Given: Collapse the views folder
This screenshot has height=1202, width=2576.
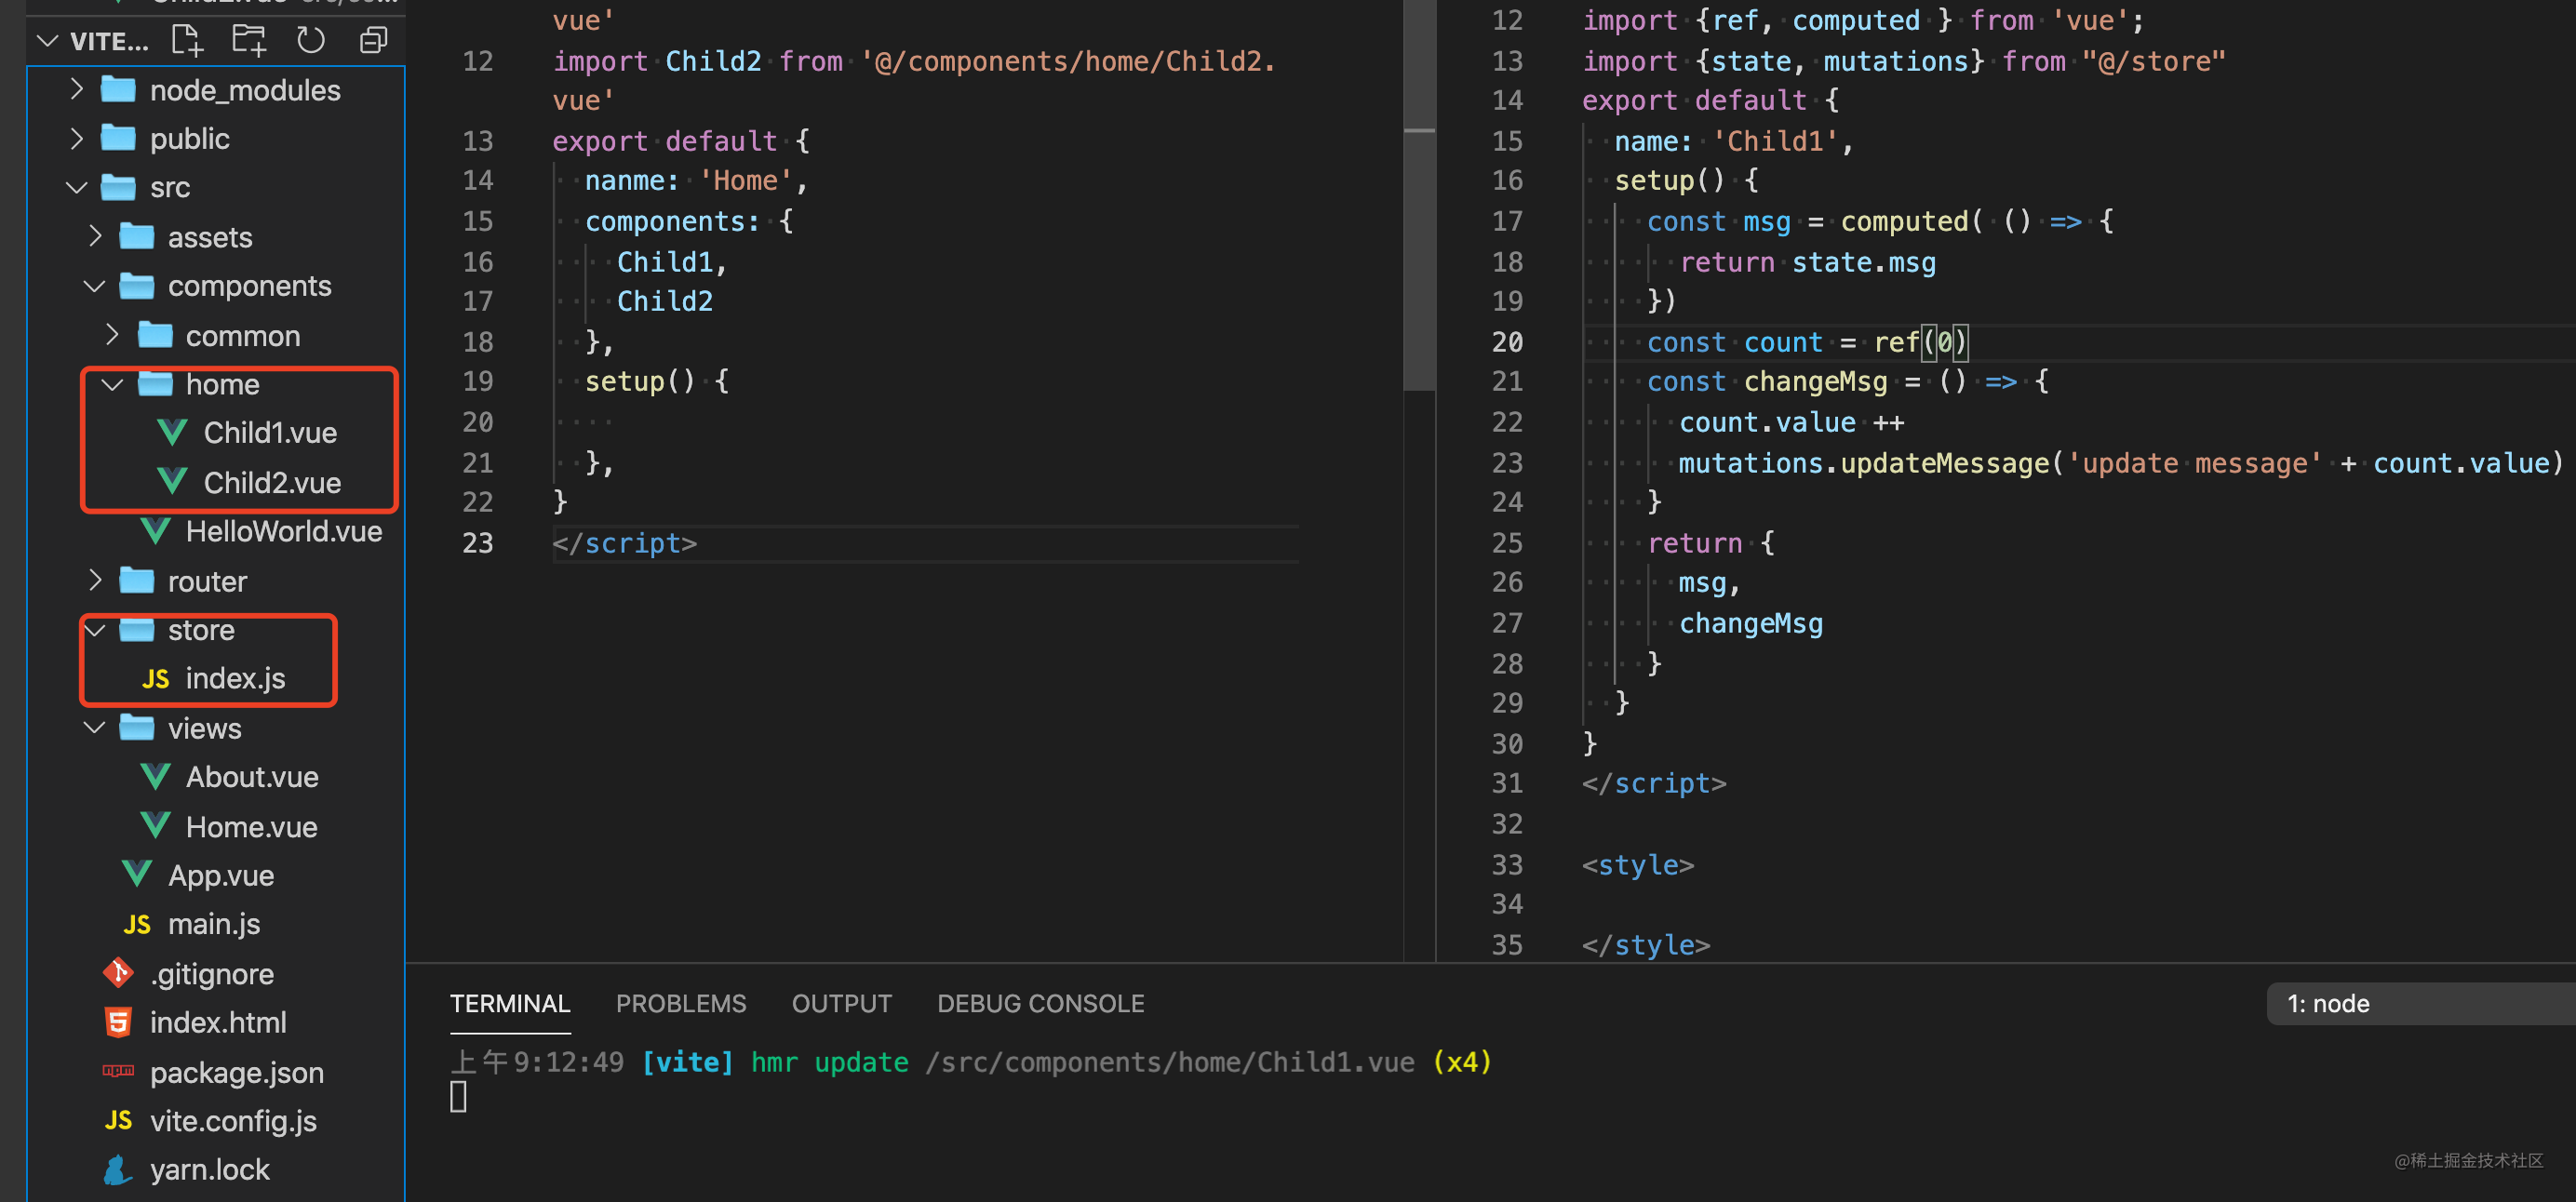Looking at the screenshot, I should pyautogui.click(x=95, y=728).
